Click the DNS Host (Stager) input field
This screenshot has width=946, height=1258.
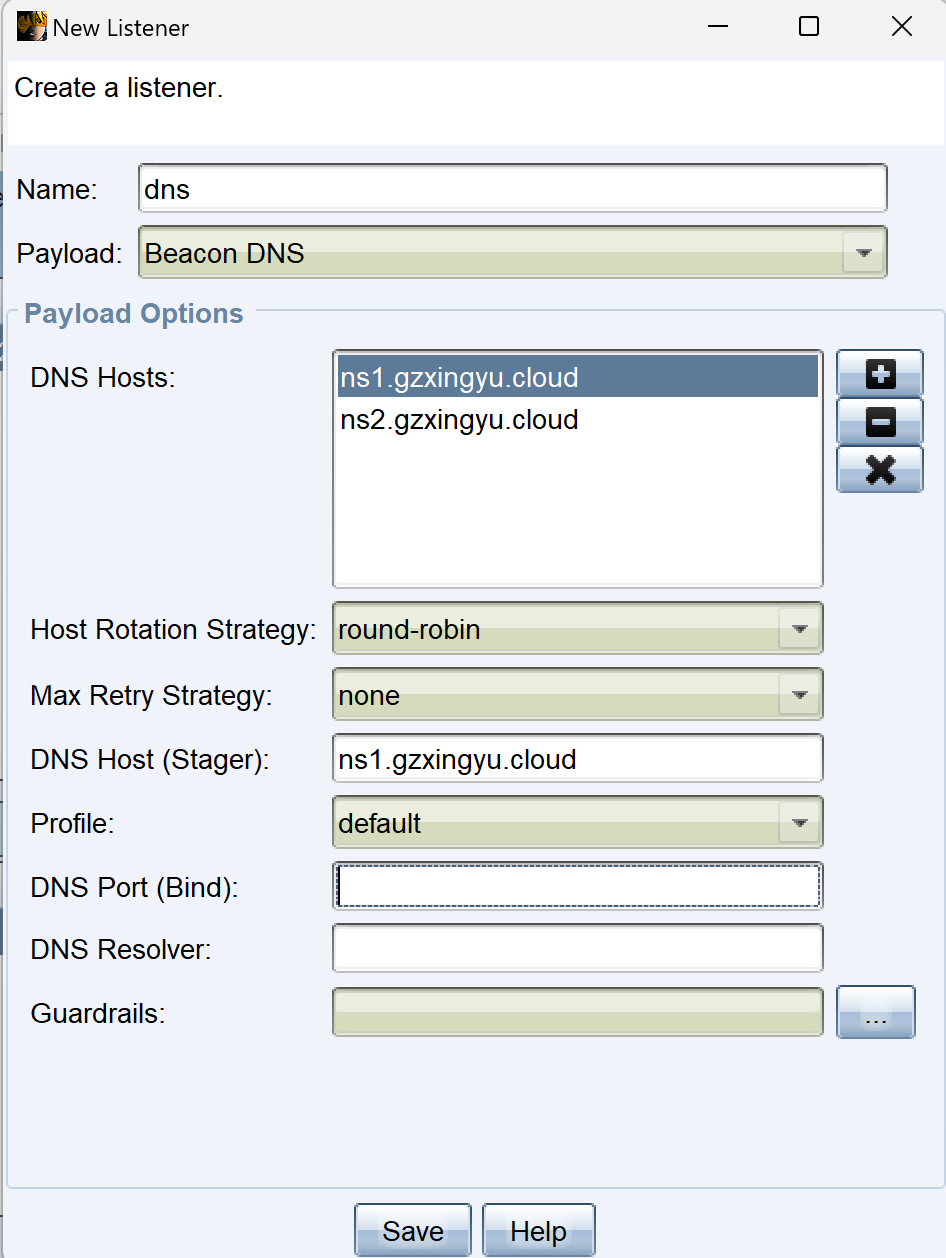pyautogui.click(x=577, y=759)
